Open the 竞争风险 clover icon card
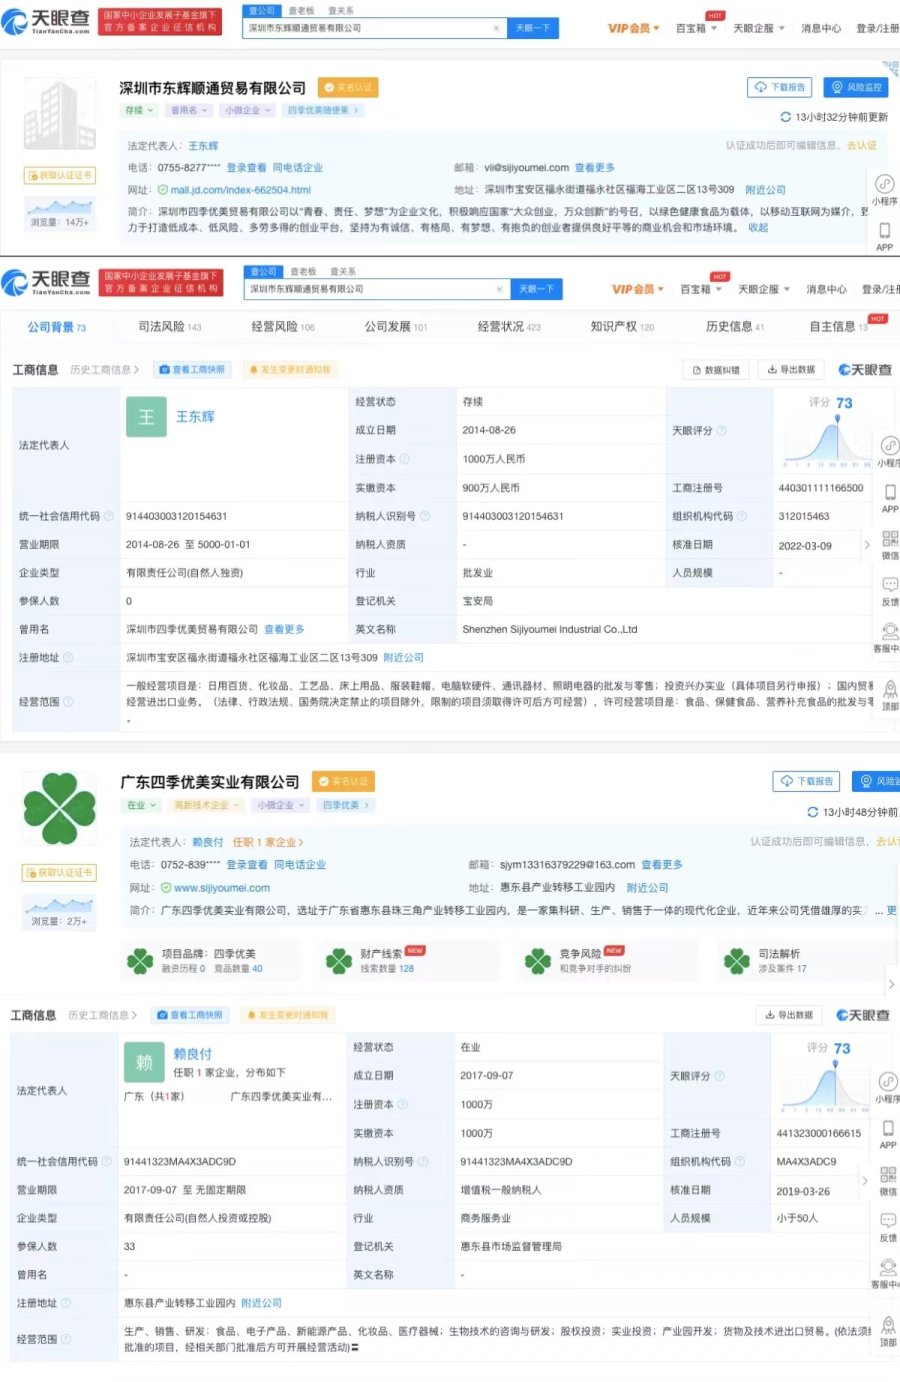The width and height of the screenshot is (900, 1382). (538, 961)
